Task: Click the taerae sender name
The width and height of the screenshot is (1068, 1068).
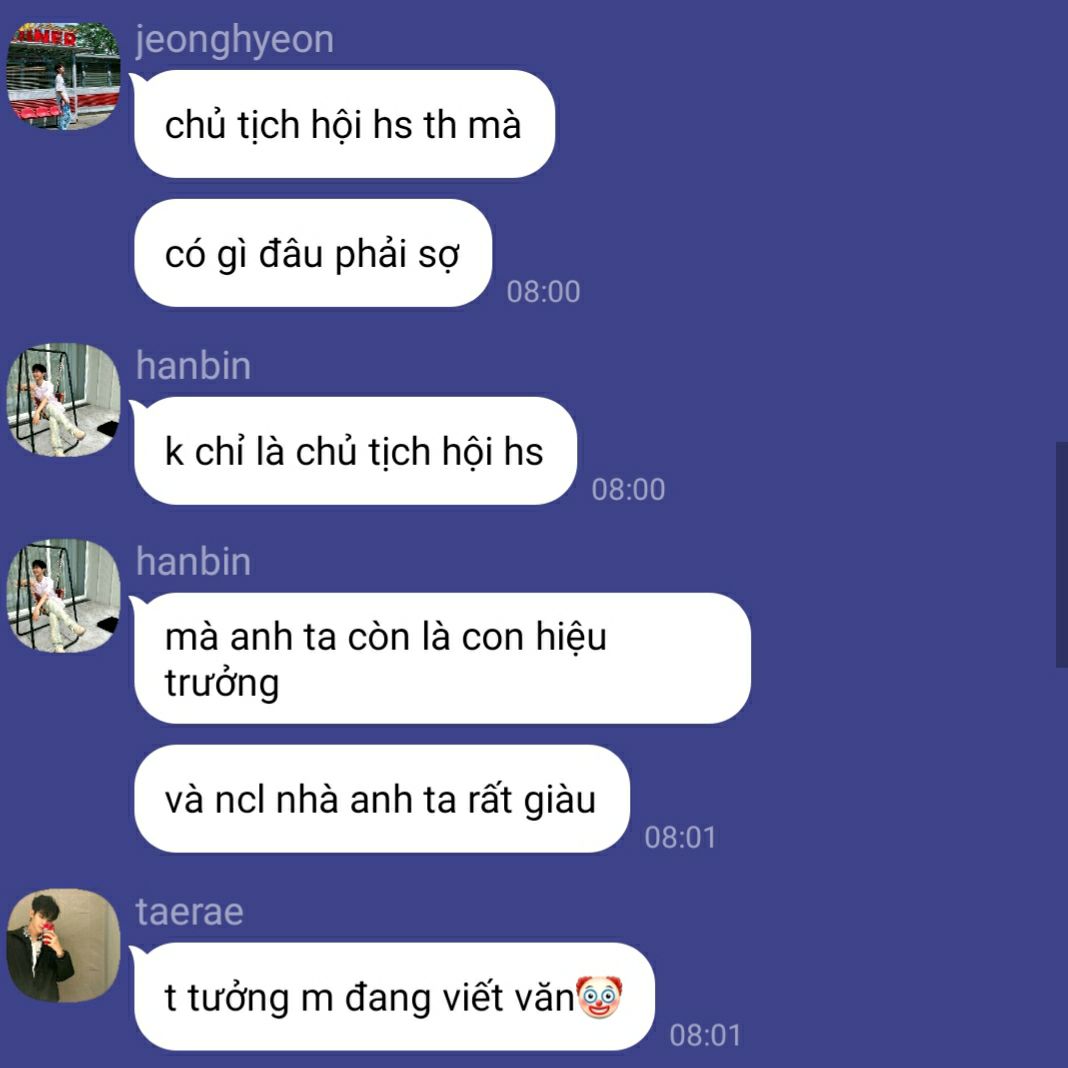Action: click(x=189, y=911)
